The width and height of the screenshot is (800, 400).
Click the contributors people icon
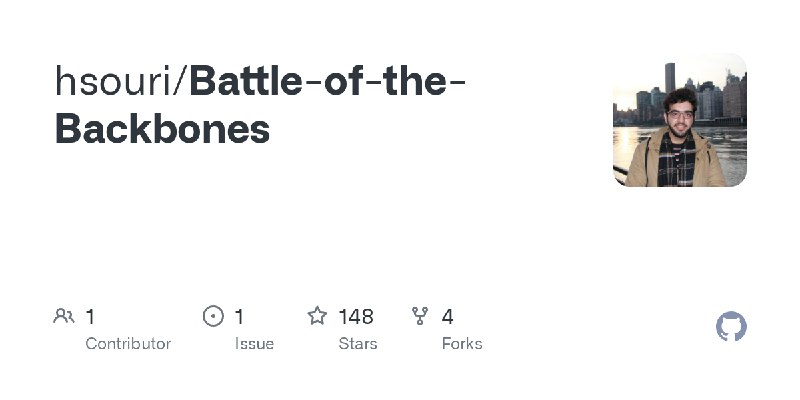click(64, 316)
